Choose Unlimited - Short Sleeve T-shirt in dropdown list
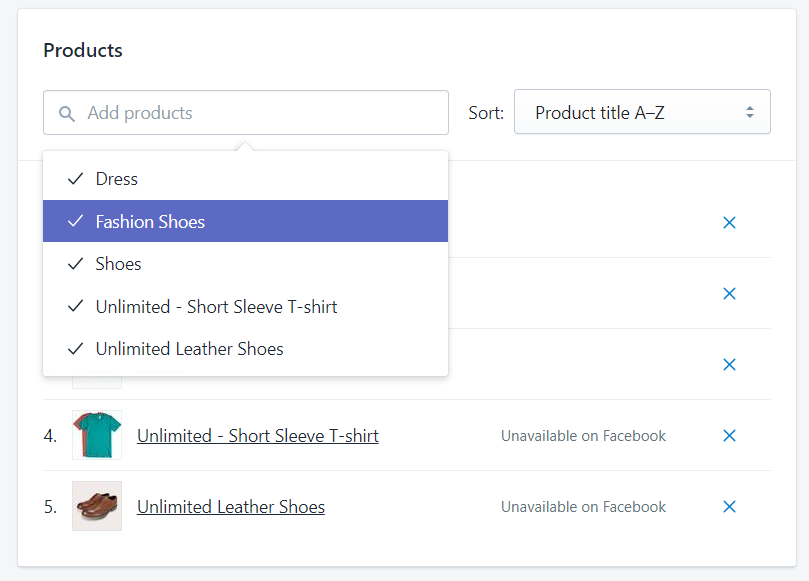The image size is (809, 581). 246,306
